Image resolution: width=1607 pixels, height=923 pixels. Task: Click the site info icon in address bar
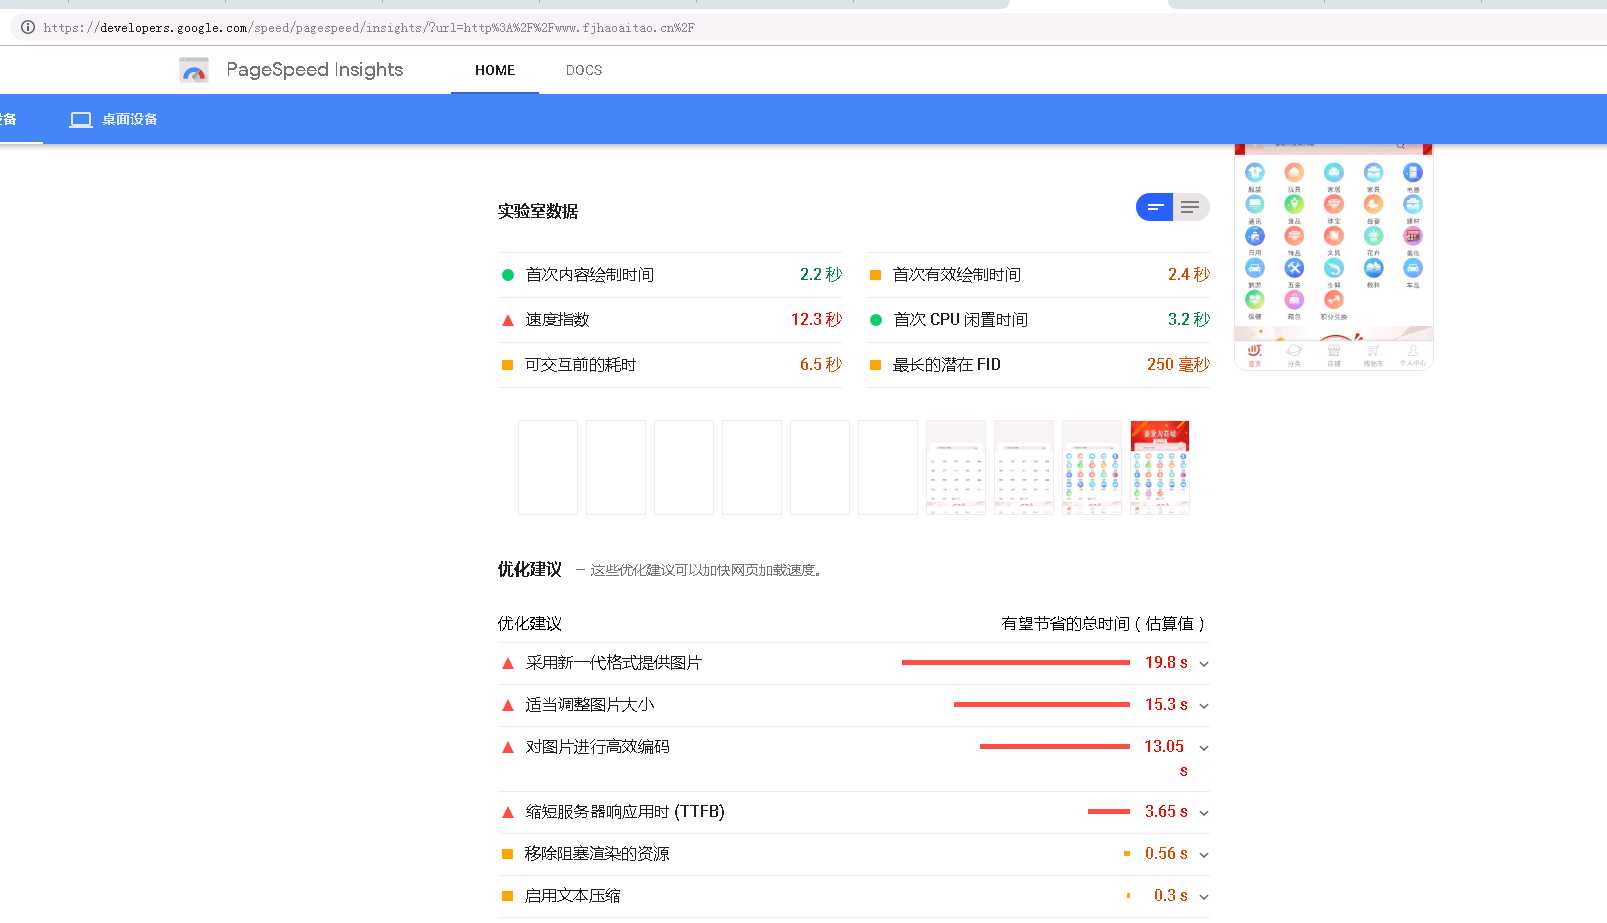pyautogui.click(x=28, y=27)
